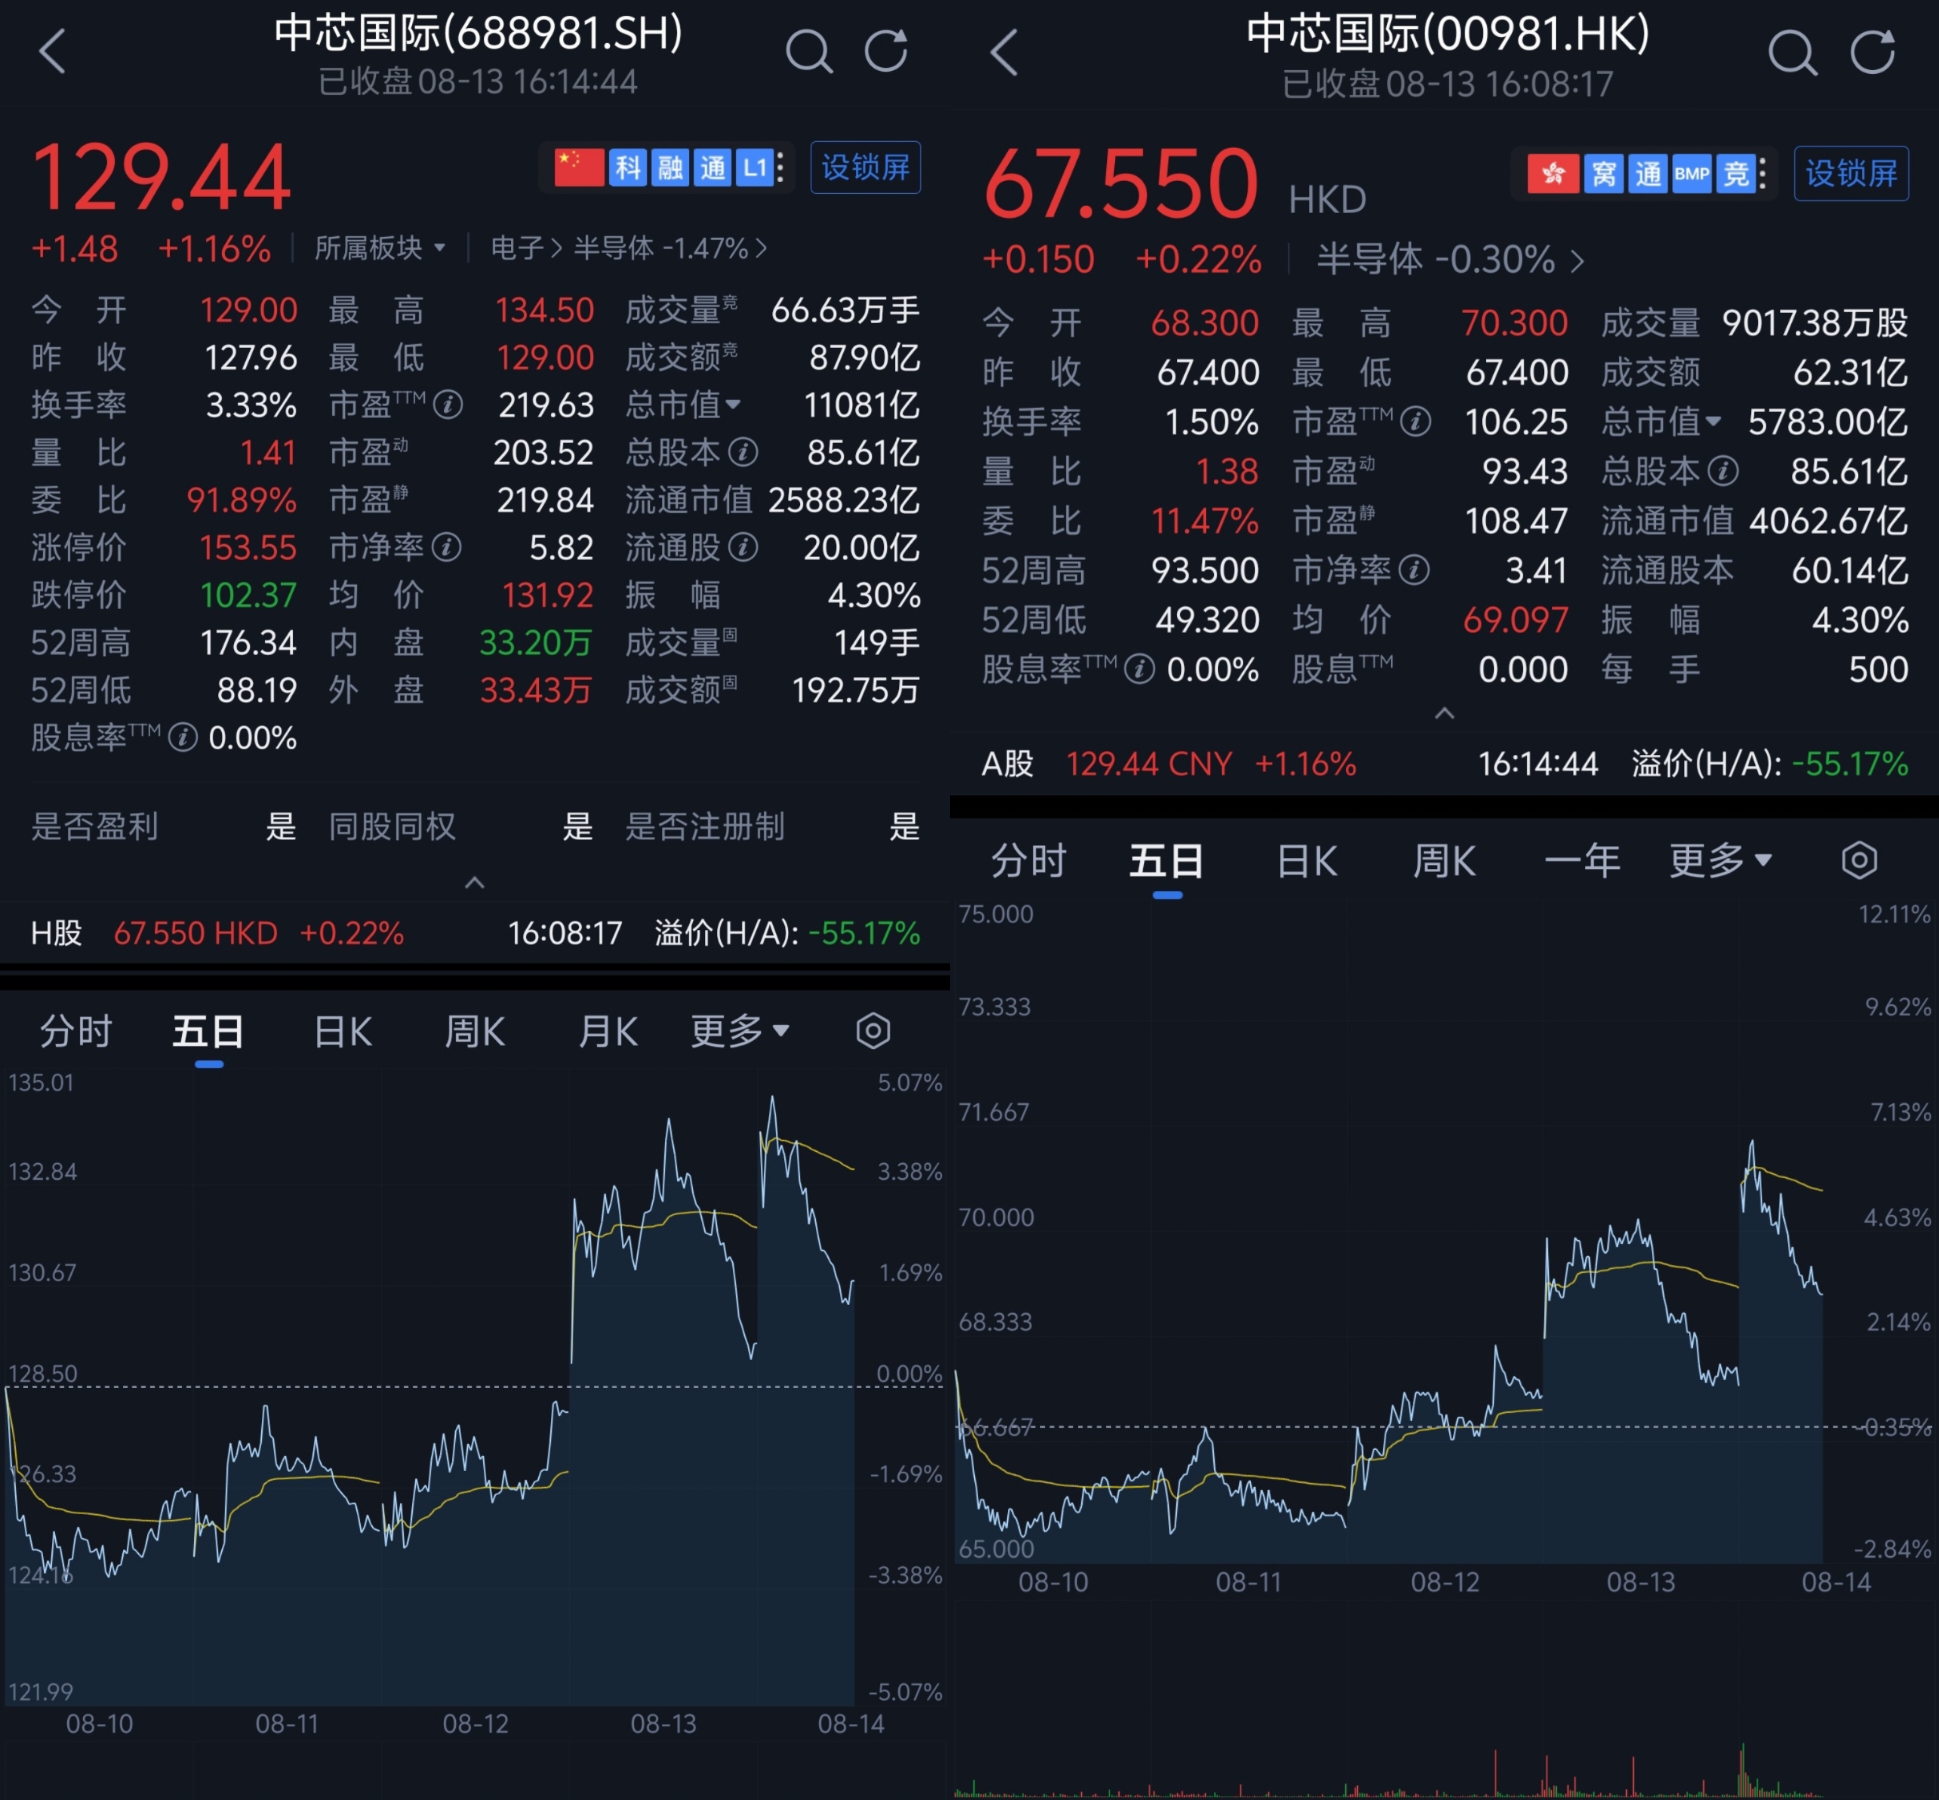
Task: Switch the HK chart to 周K
Action: [x=1444, y=860]
